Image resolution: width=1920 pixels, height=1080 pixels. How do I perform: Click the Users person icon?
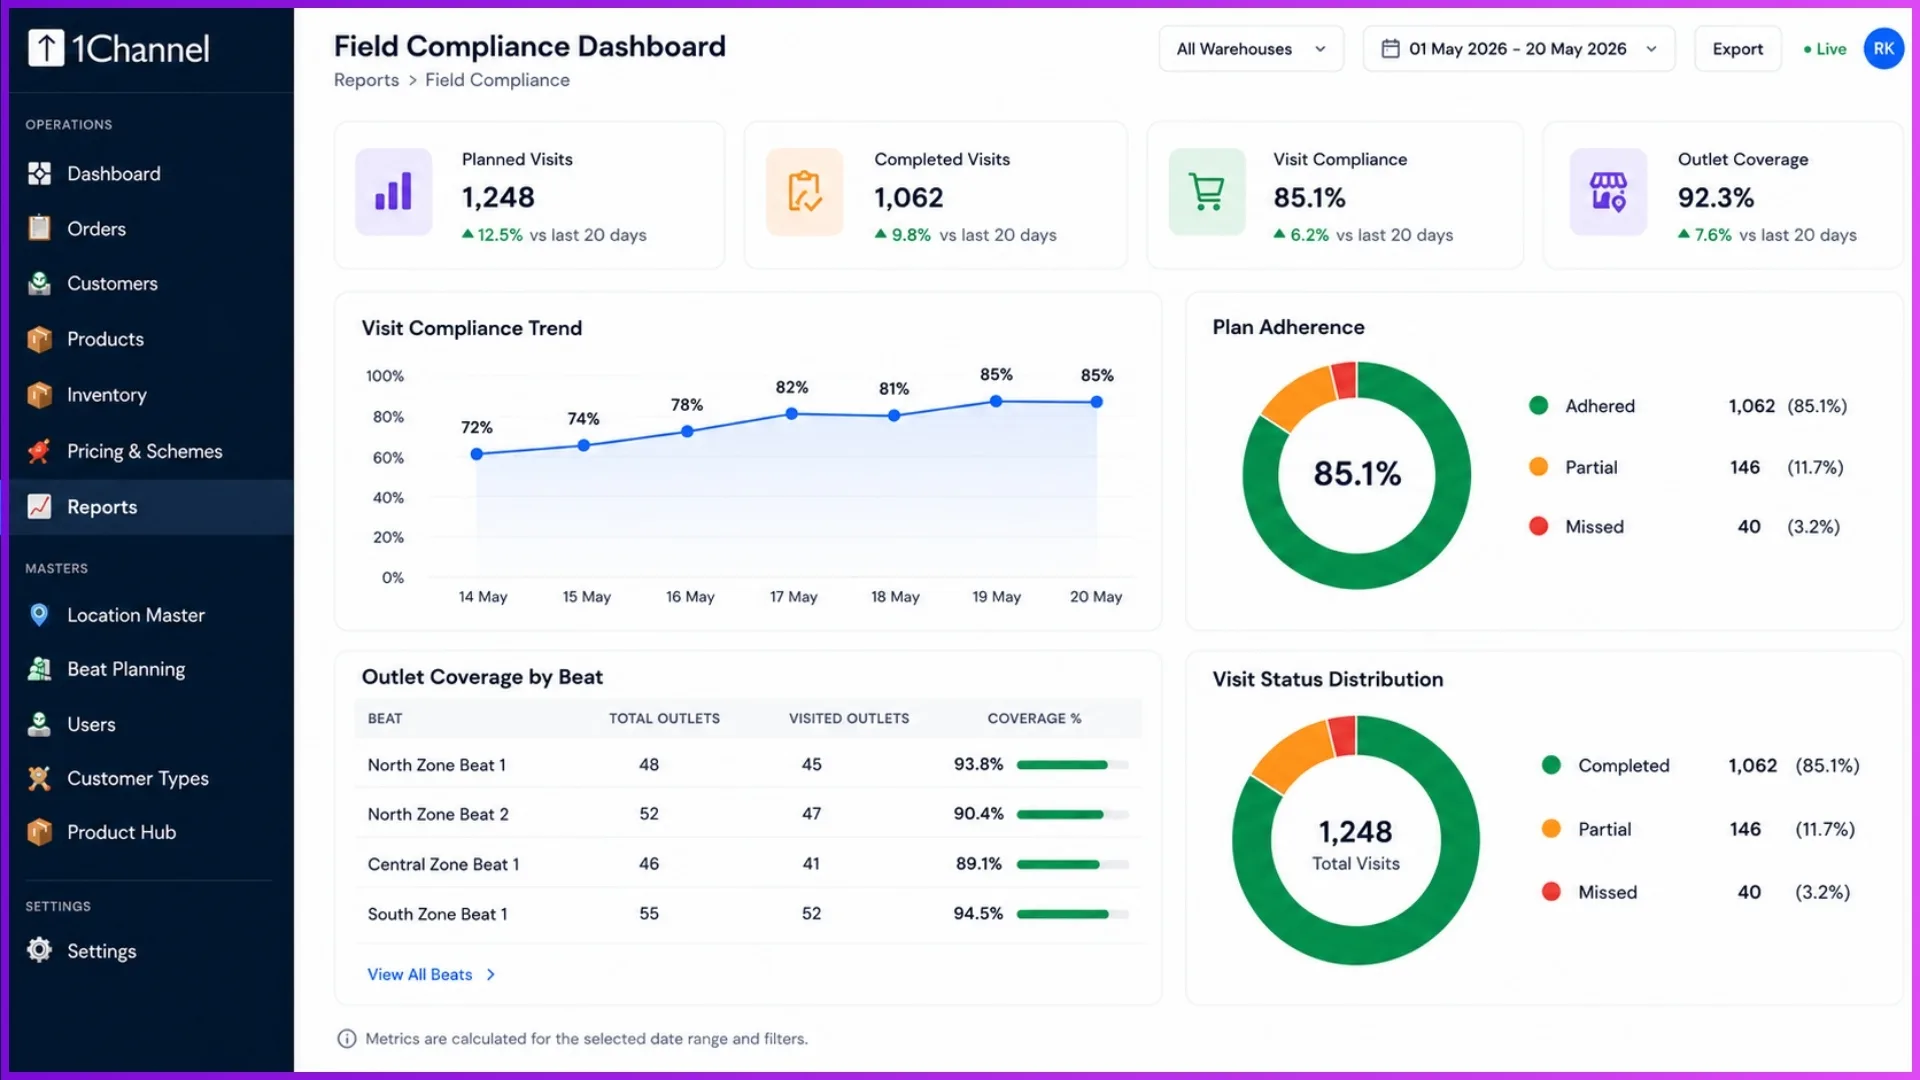pos(39,724)
